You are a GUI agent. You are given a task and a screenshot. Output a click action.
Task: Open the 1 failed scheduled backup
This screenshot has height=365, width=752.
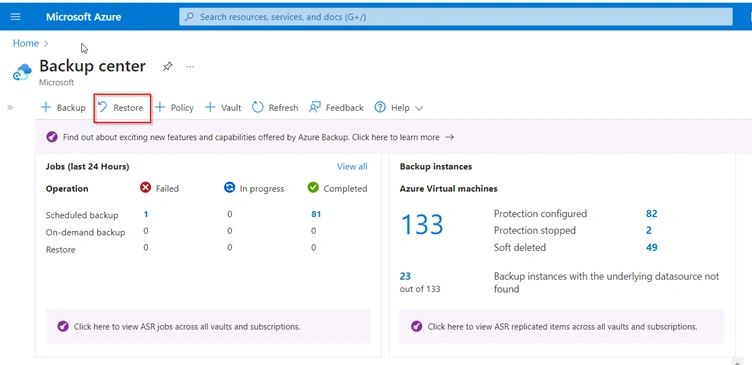(x=146, y=214)
